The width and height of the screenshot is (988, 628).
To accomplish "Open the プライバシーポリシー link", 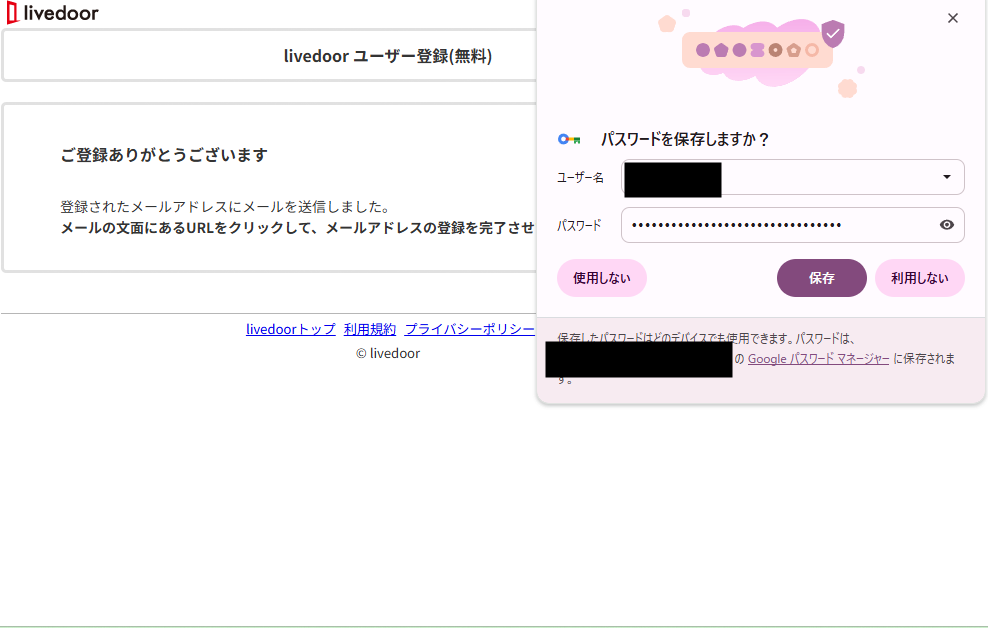I will 469,329.
